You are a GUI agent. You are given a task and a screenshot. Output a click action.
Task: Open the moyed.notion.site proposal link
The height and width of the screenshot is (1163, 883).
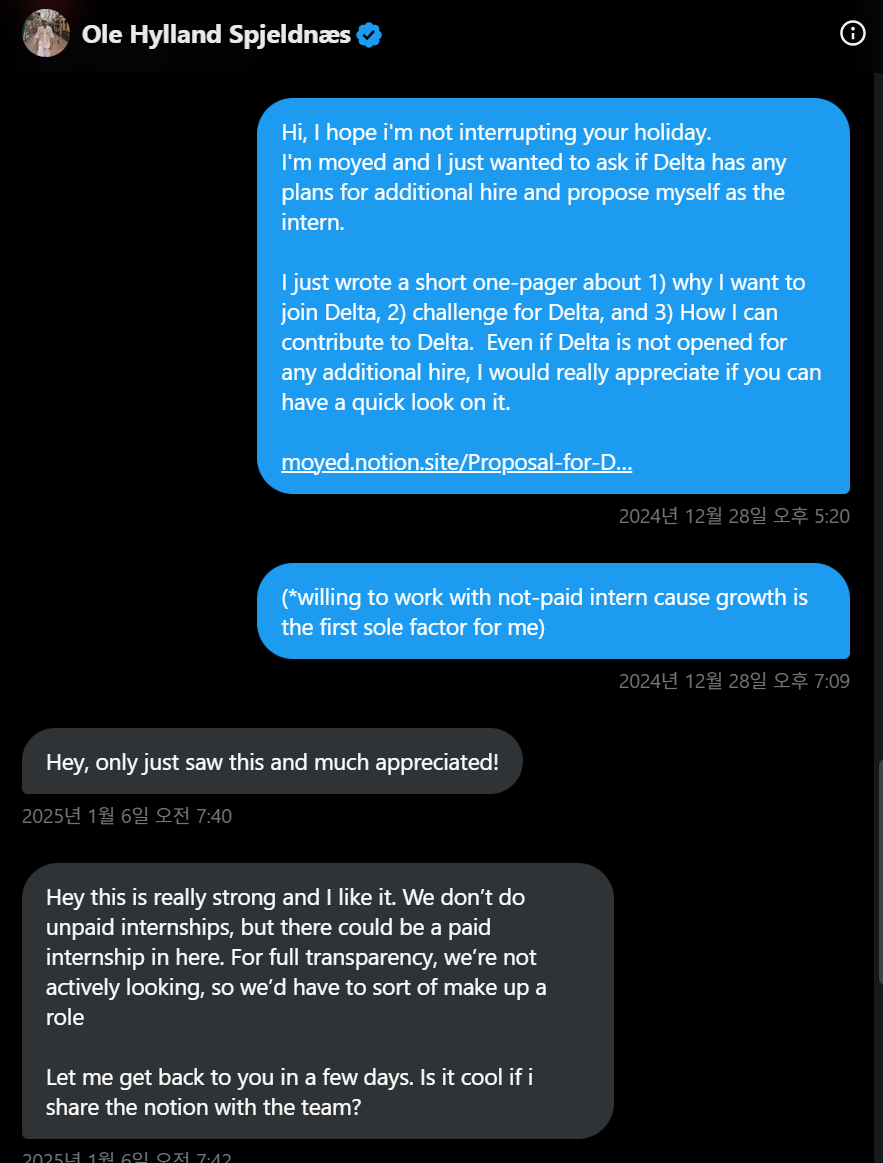pyautogui.click(x=456, y=462)
